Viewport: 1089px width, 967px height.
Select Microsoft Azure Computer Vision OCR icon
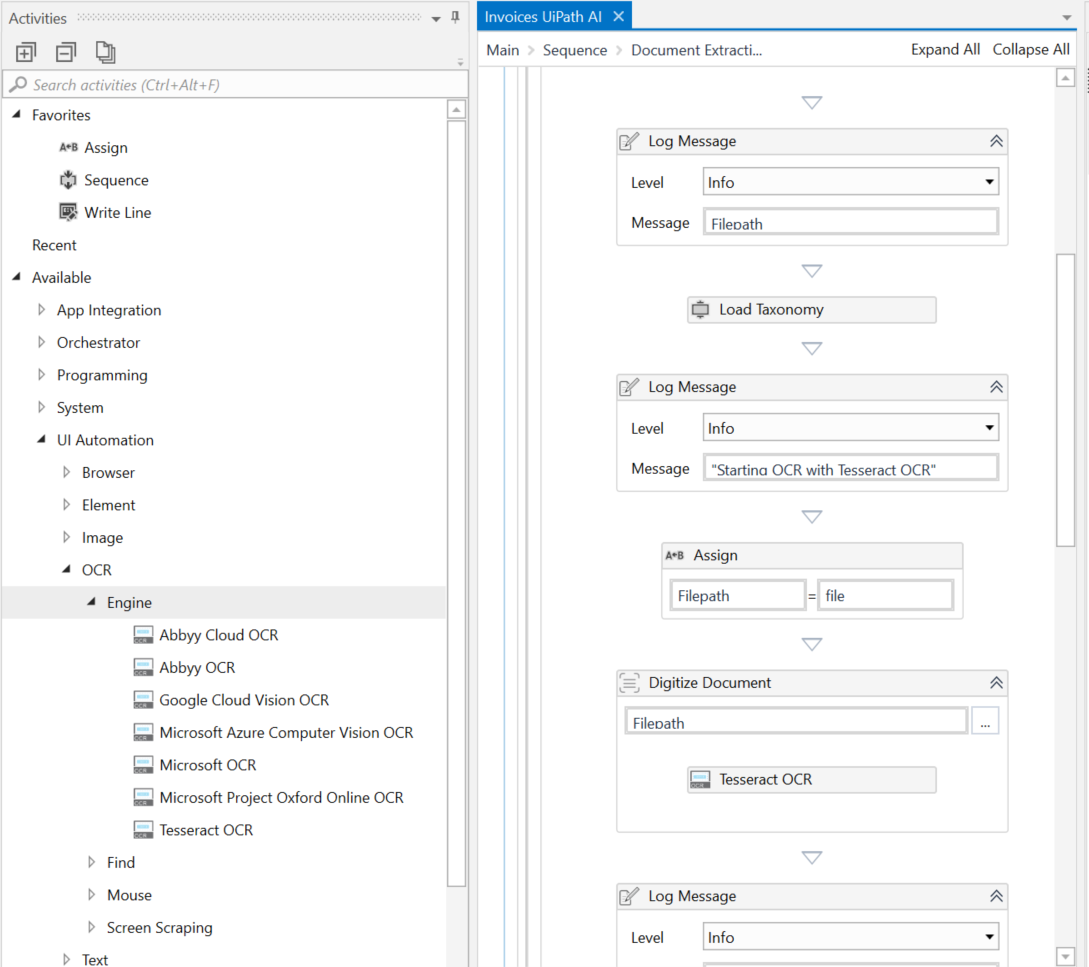point(143,732)
